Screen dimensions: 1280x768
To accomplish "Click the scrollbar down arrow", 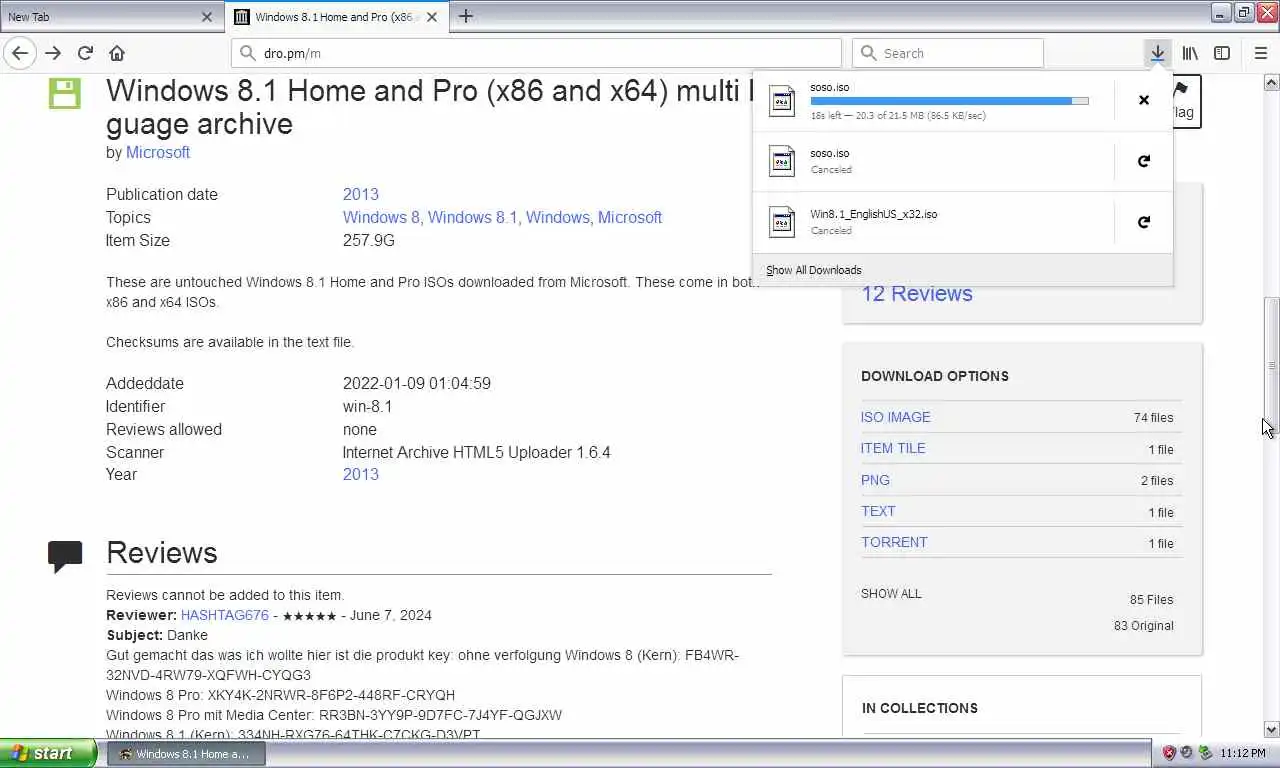I will click(x=1272, y=730).
